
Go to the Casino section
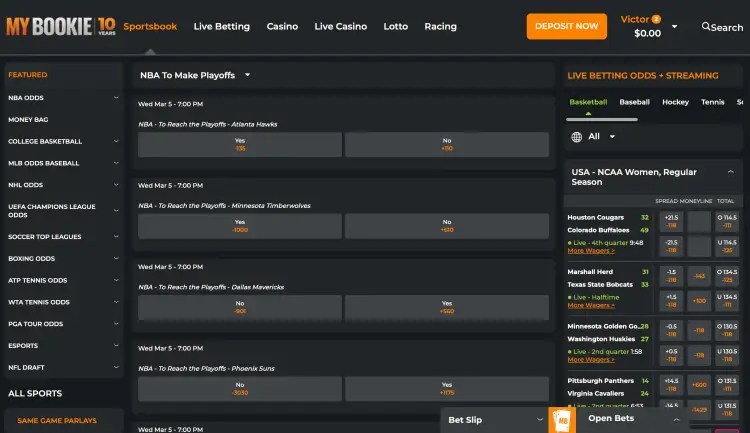coord(282,27)
